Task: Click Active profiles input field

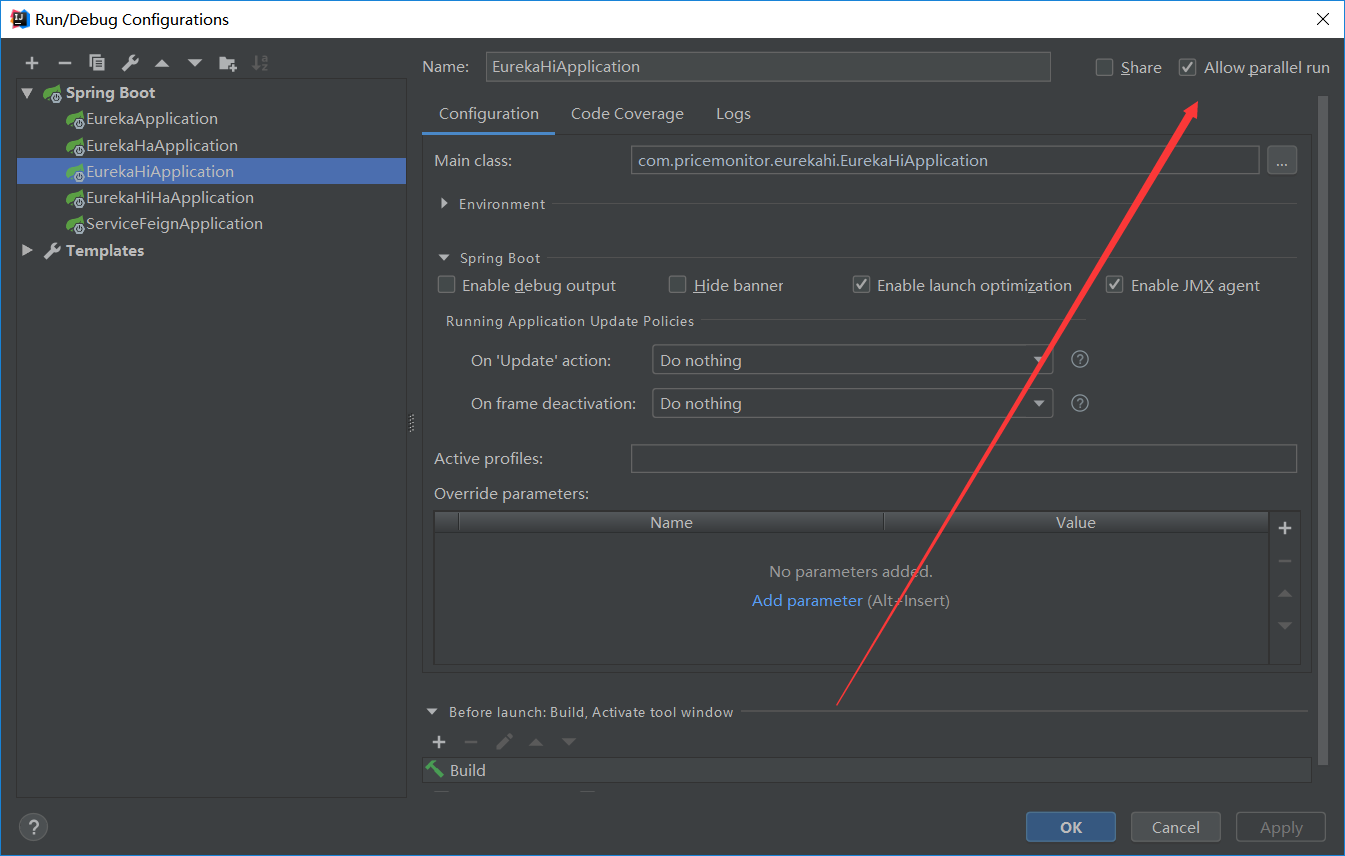Action: pos(964,458)
